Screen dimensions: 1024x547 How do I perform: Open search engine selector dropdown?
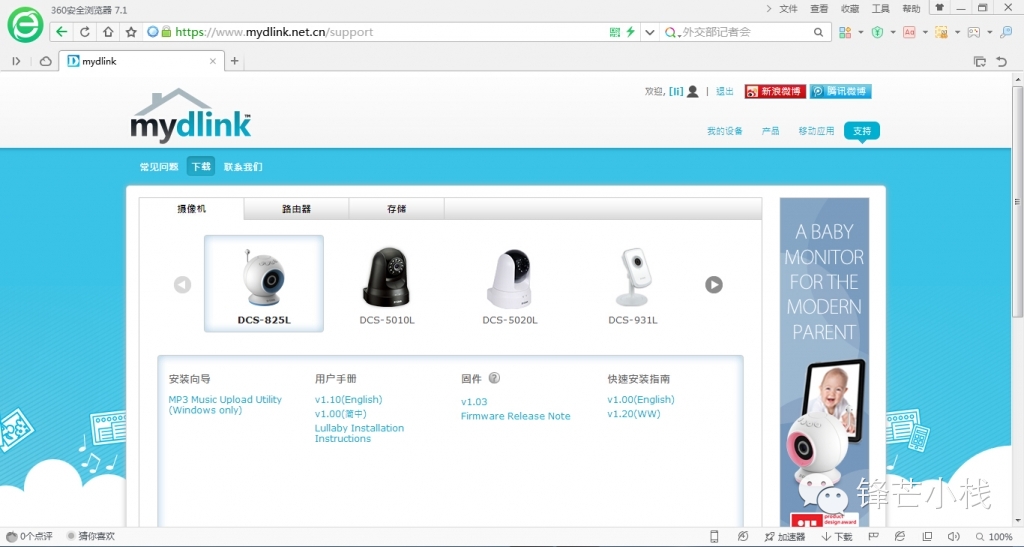tap(671, 32)
